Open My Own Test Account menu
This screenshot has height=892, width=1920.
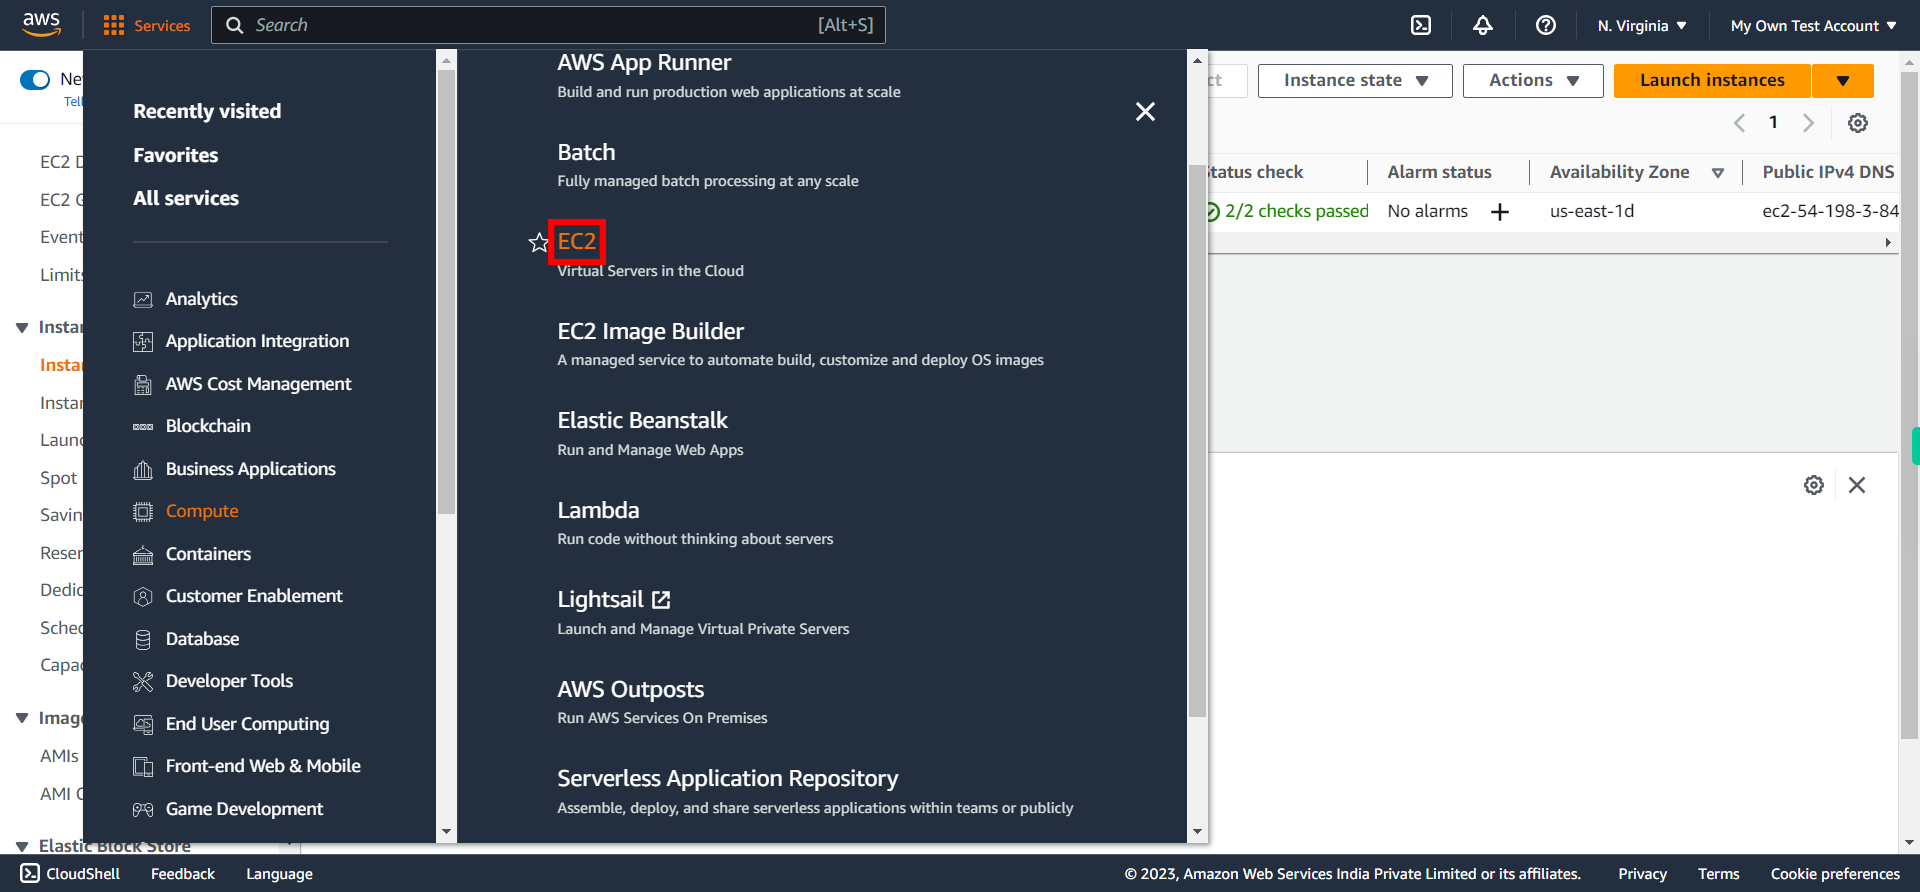tap(1813, 26)
